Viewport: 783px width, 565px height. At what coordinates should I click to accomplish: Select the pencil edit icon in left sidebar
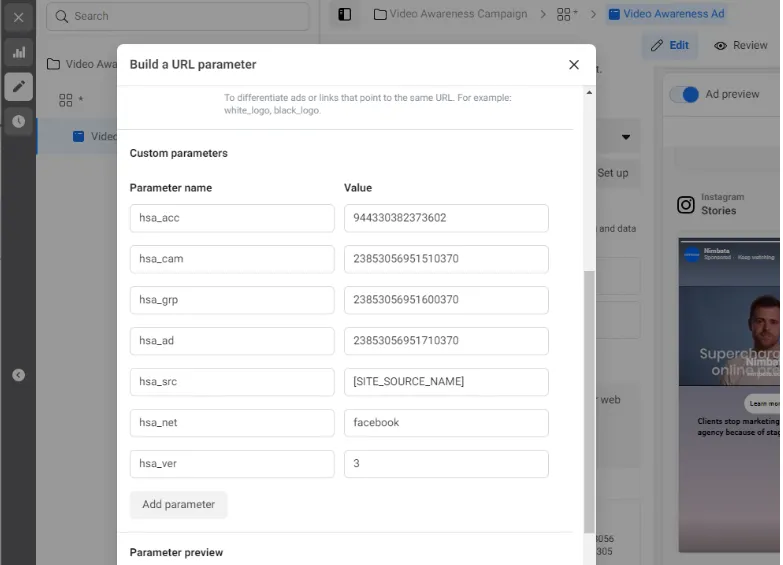pyautogui.click(x=18, y=86)
